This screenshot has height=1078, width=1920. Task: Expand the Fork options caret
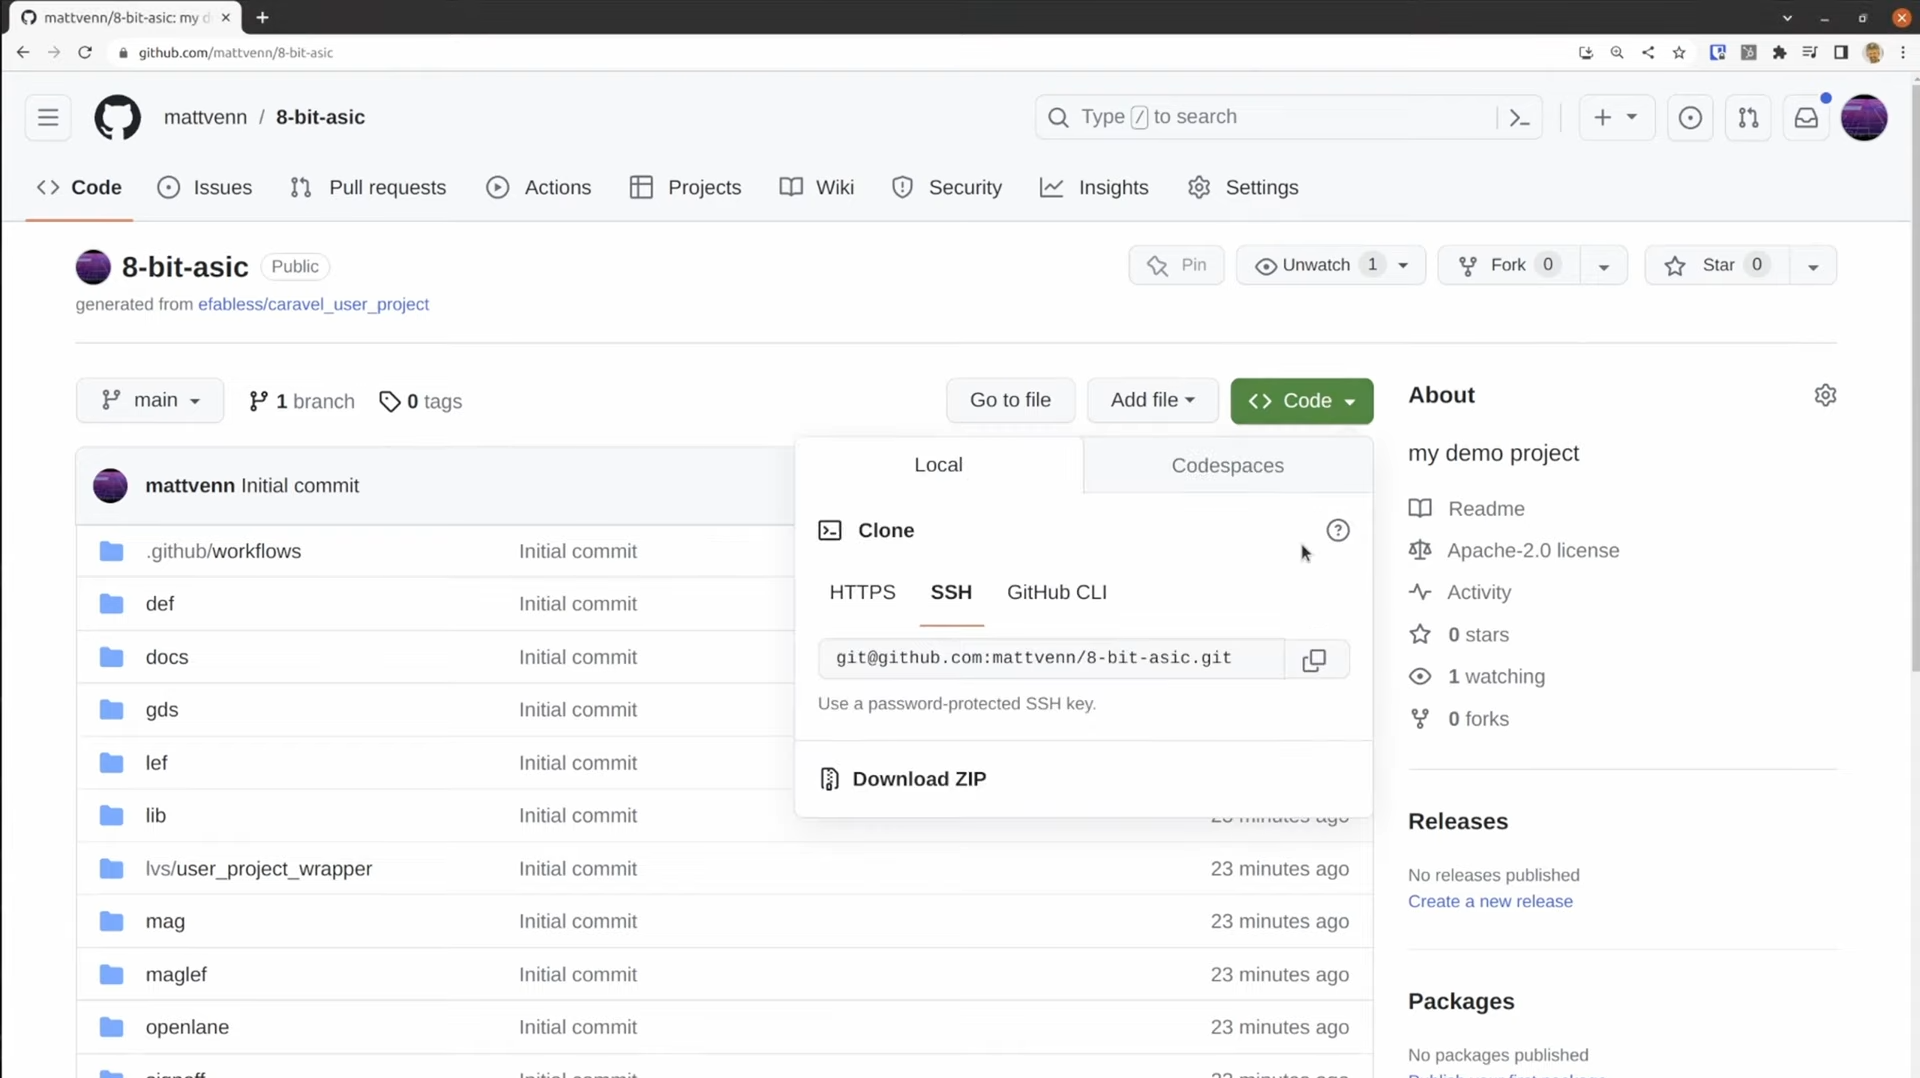click(1603, 265)
